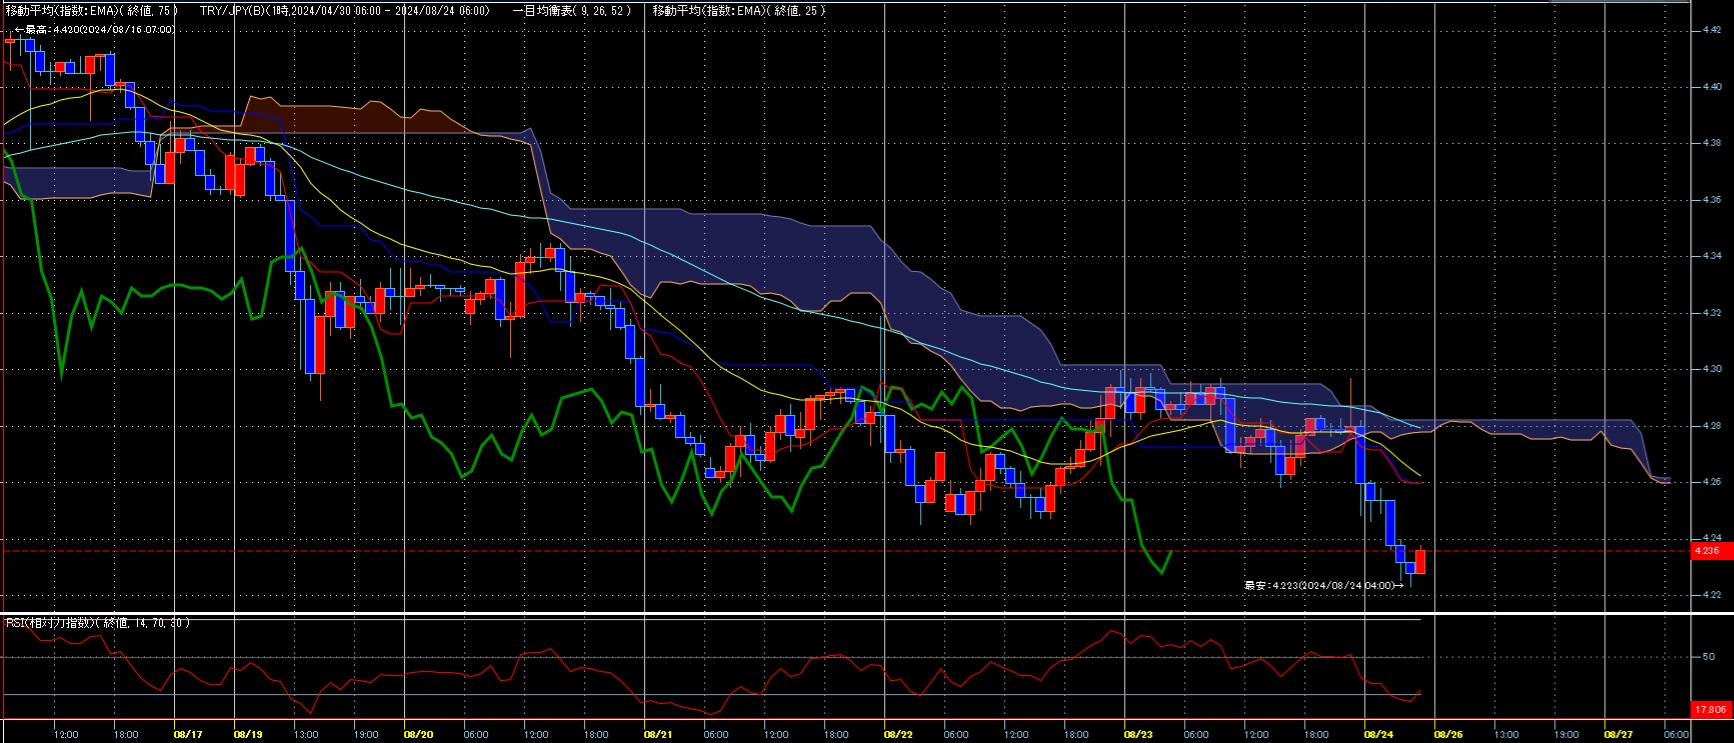The height and width of the screenshot is (743, 1734).
Task: Click the 4.36 price axis label
Action: coord(1711,200)
